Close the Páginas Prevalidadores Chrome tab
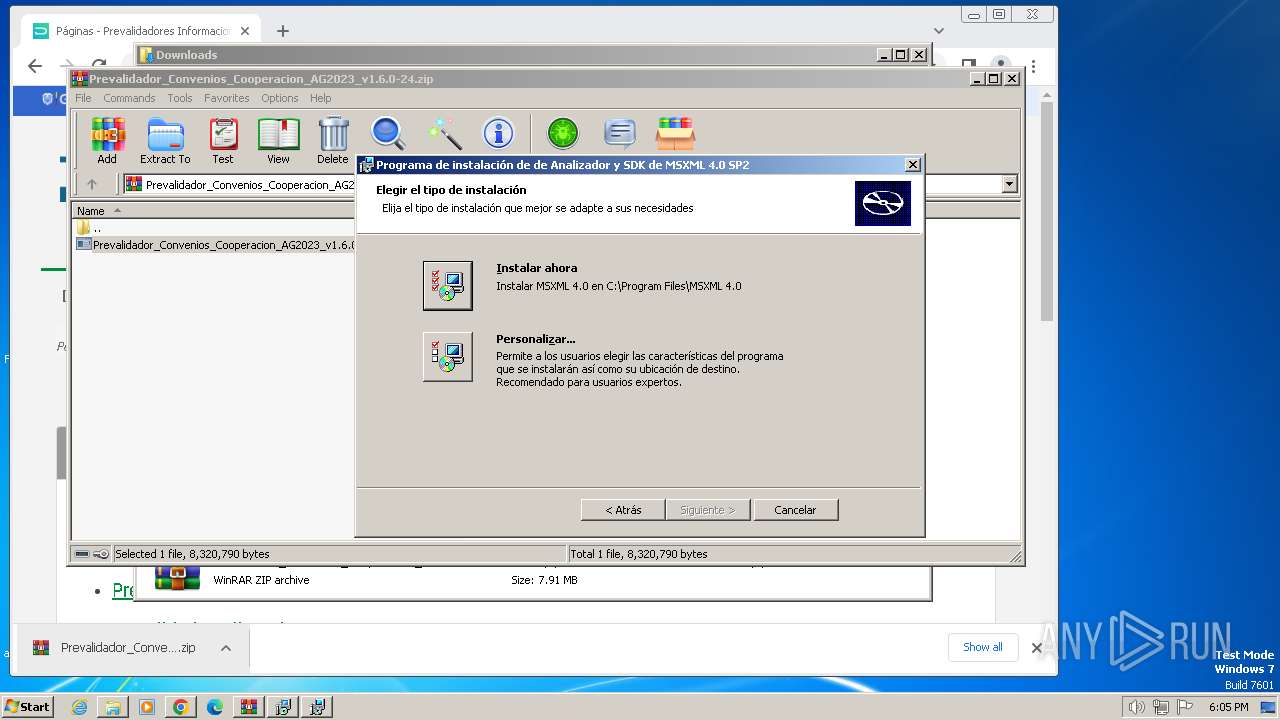Image resolution: width=1280 pixels, height=720 pixels. [245, 31]
